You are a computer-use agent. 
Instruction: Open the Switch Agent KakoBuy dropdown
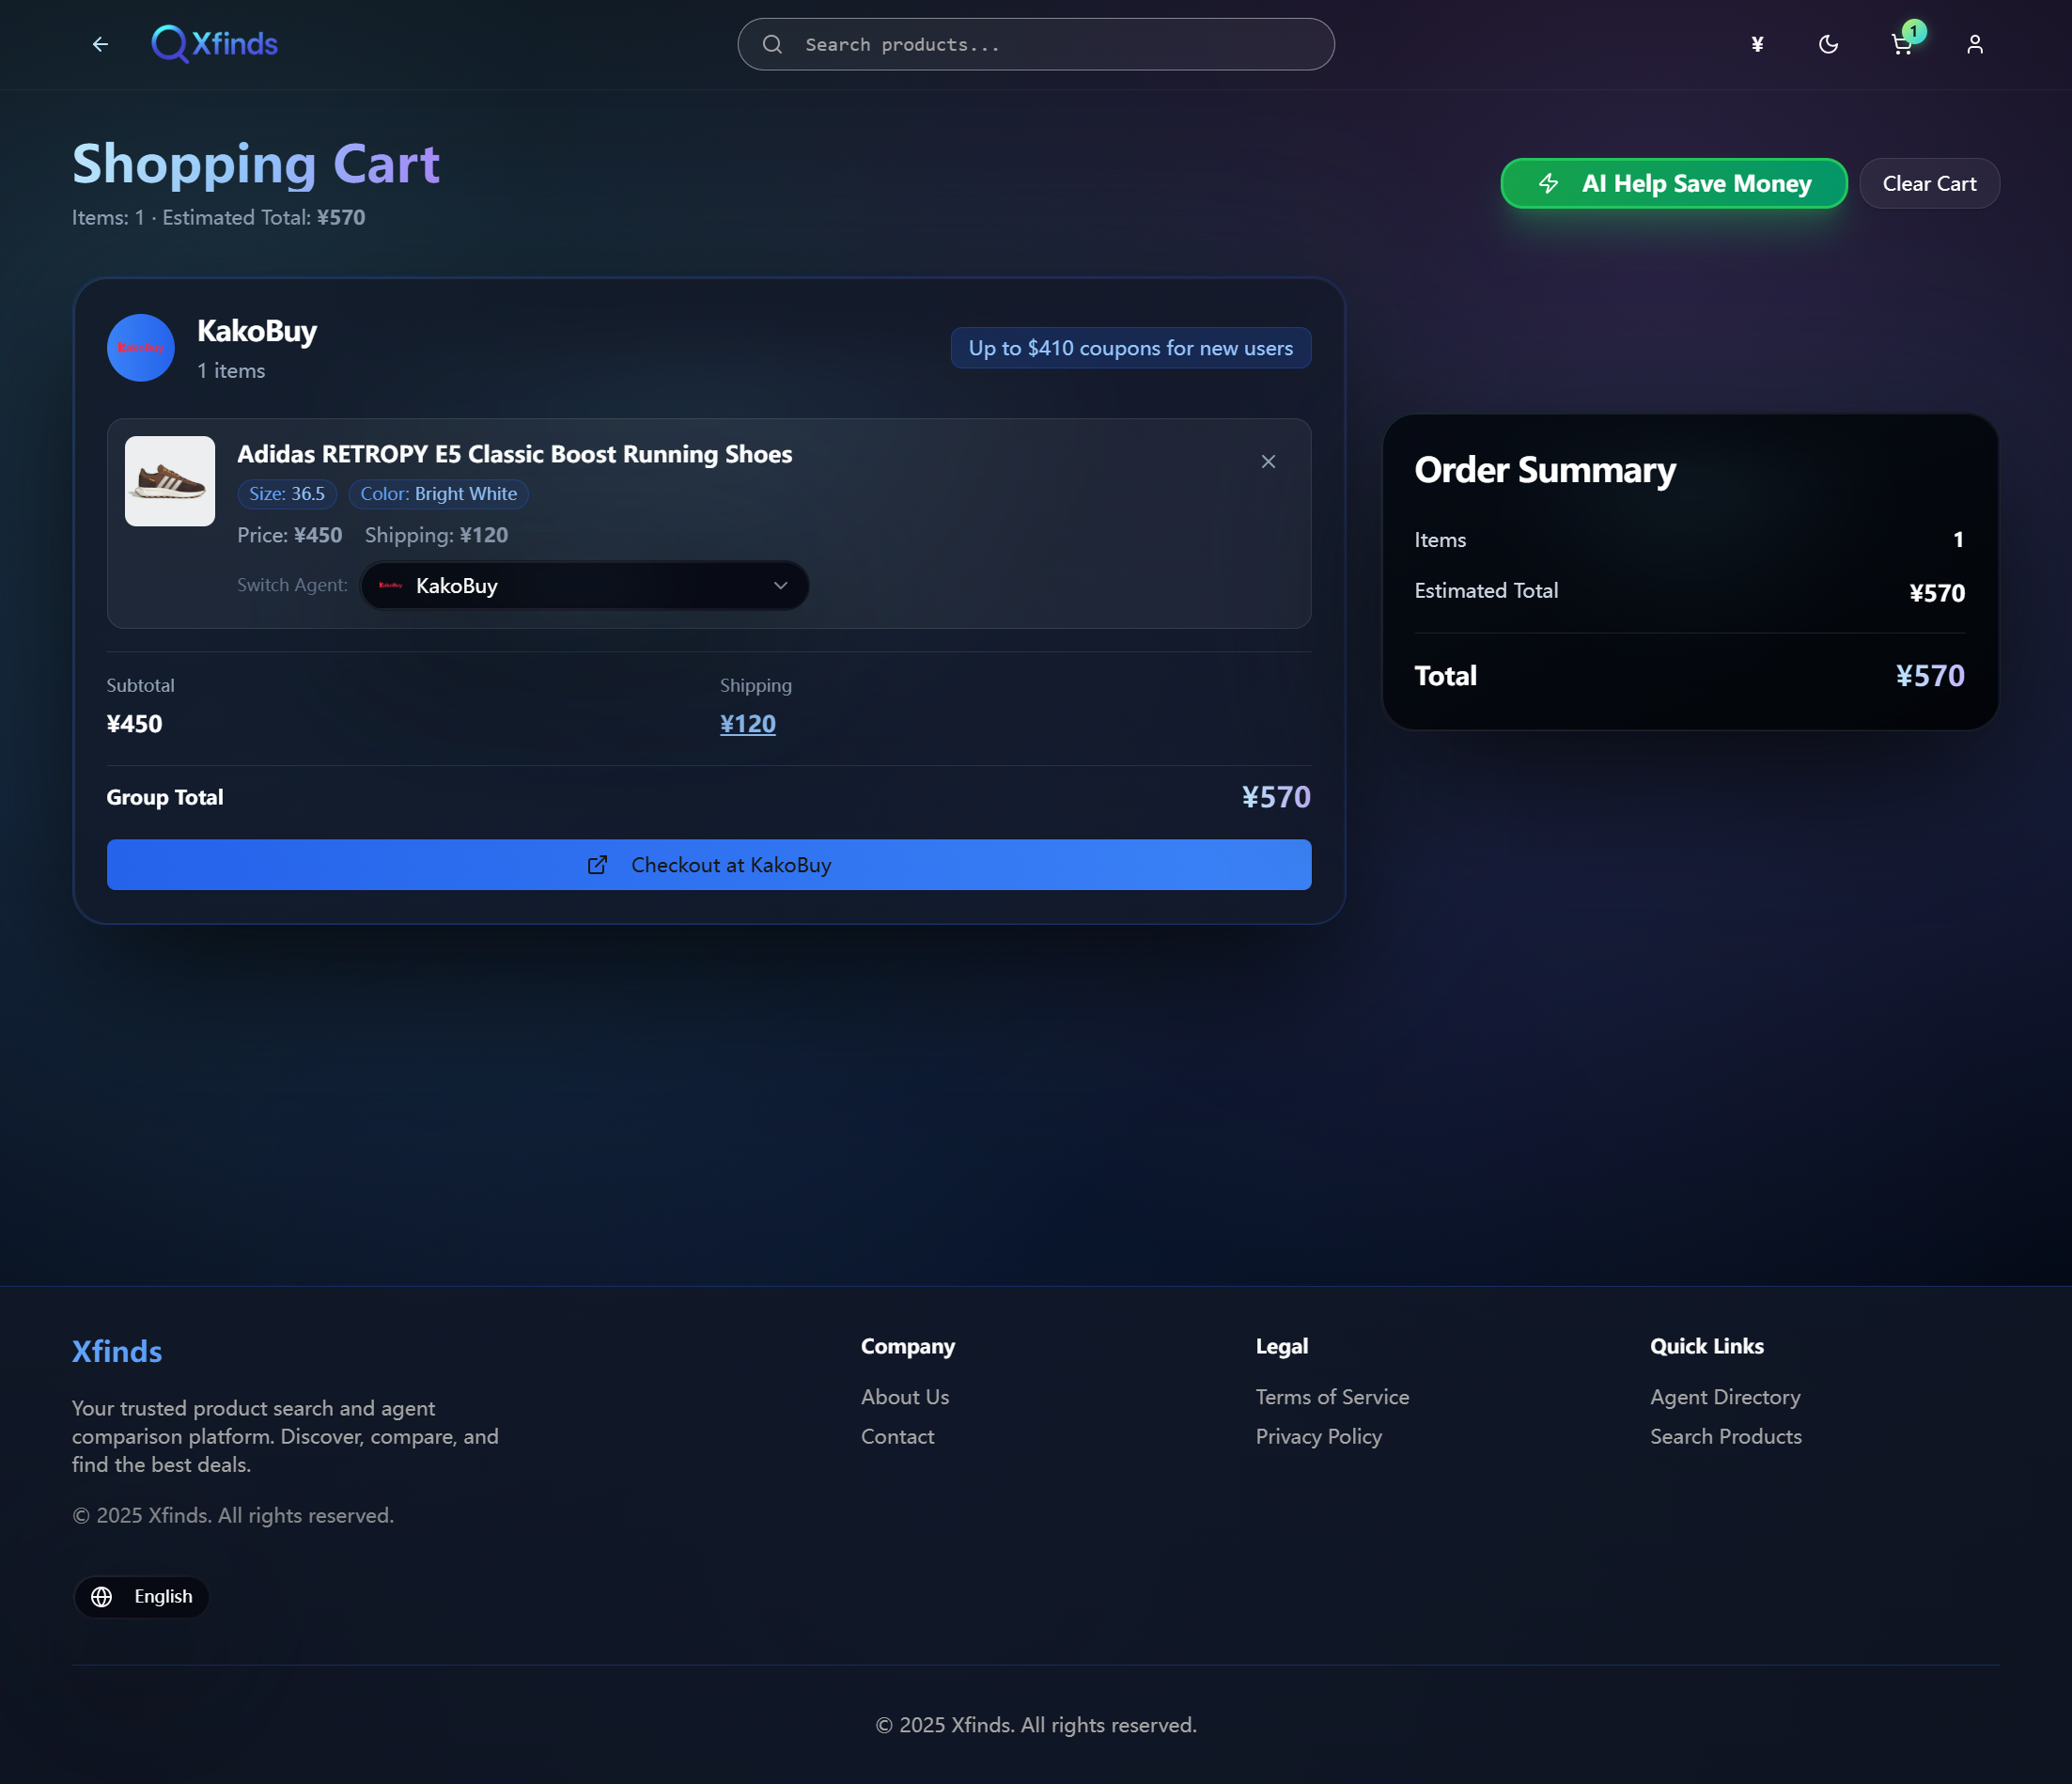coord(585,586)
